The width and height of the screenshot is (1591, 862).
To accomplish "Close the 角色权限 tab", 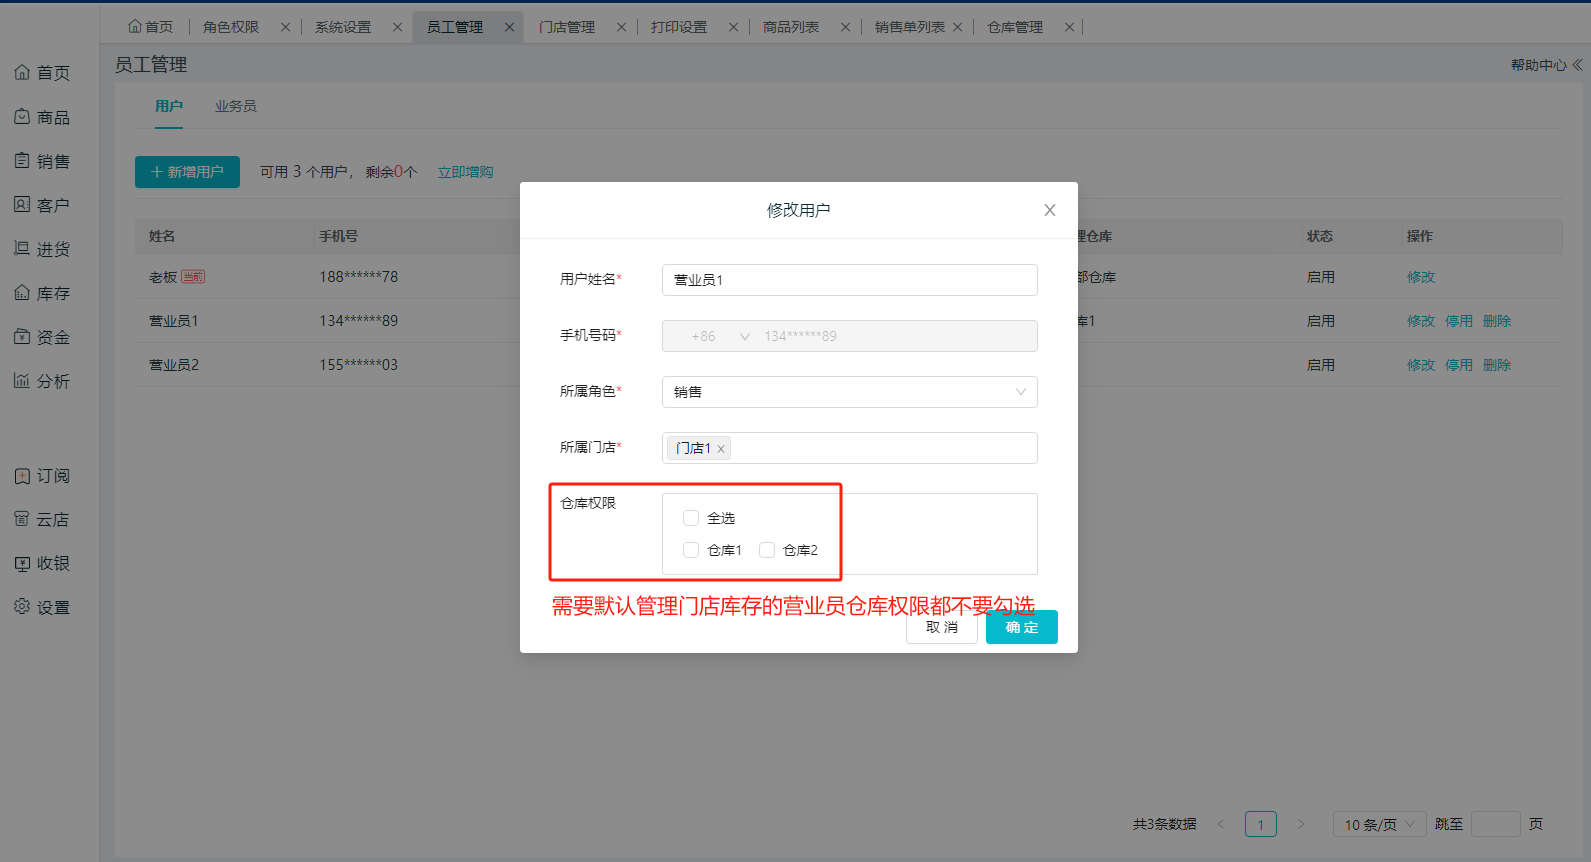I will [x=285, y=27].
